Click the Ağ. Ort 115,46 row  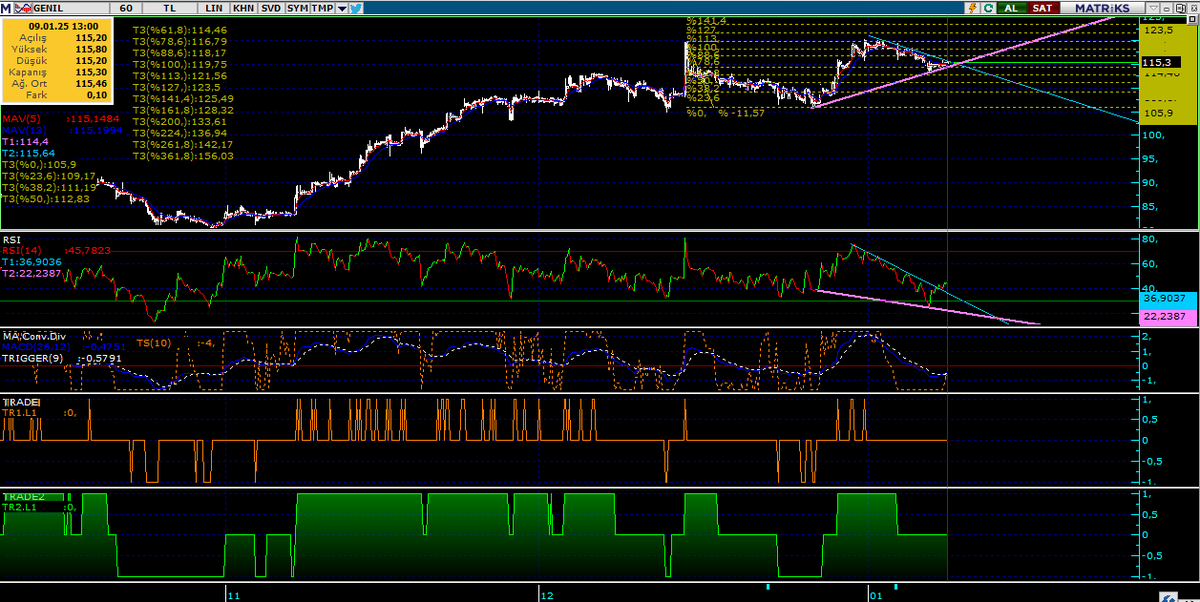pyautogui.click(x=56, y=84)
